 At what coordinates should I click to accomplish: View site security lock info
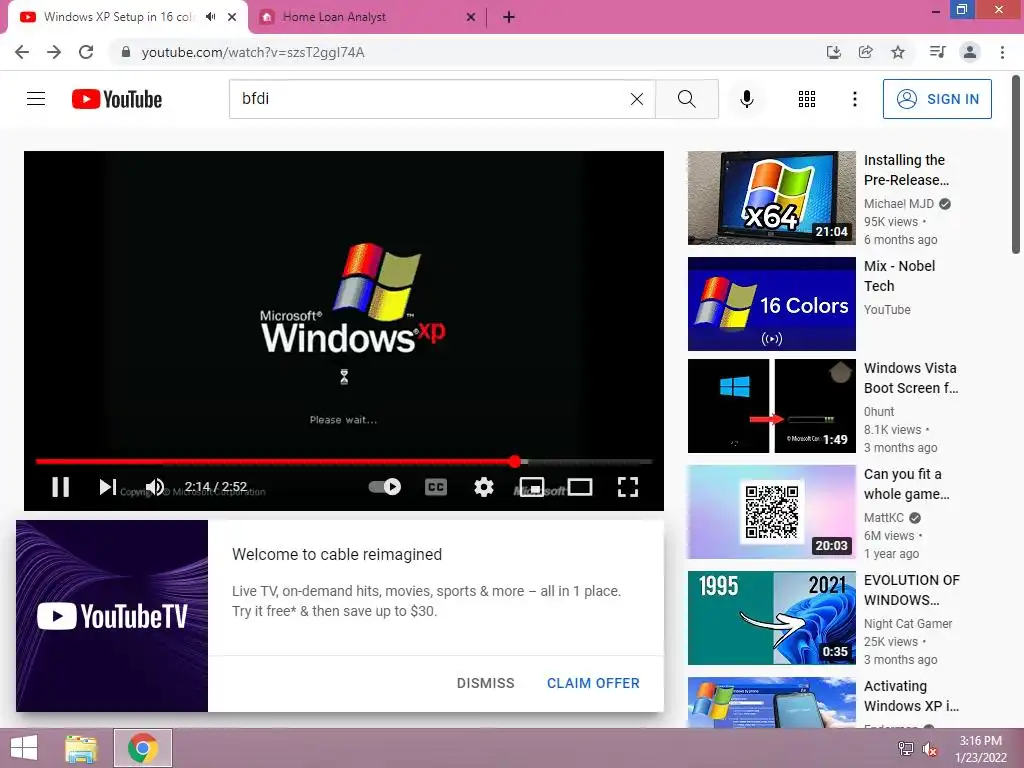[125, 52]
